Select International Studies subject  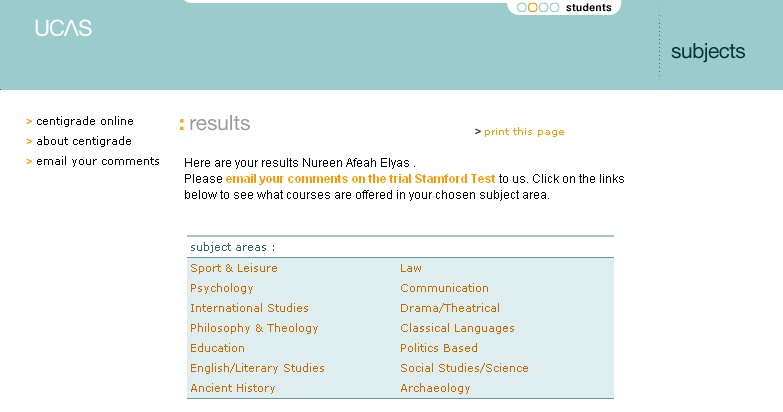249,308
